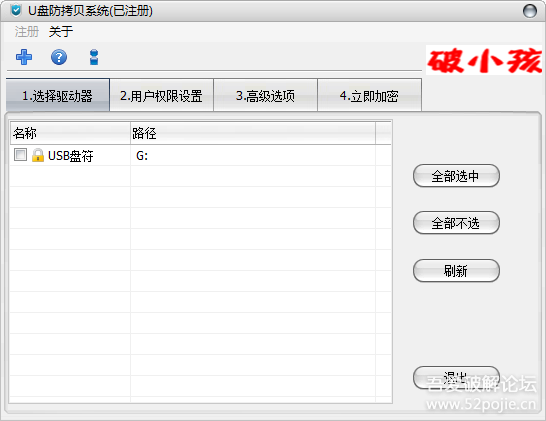Open help with the question mark icon

click(x=59, y=57)
